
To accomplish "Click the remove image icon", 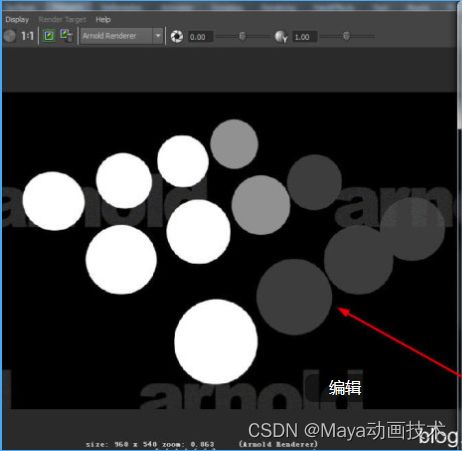I will pyautogui.click(x=66, y=36).
